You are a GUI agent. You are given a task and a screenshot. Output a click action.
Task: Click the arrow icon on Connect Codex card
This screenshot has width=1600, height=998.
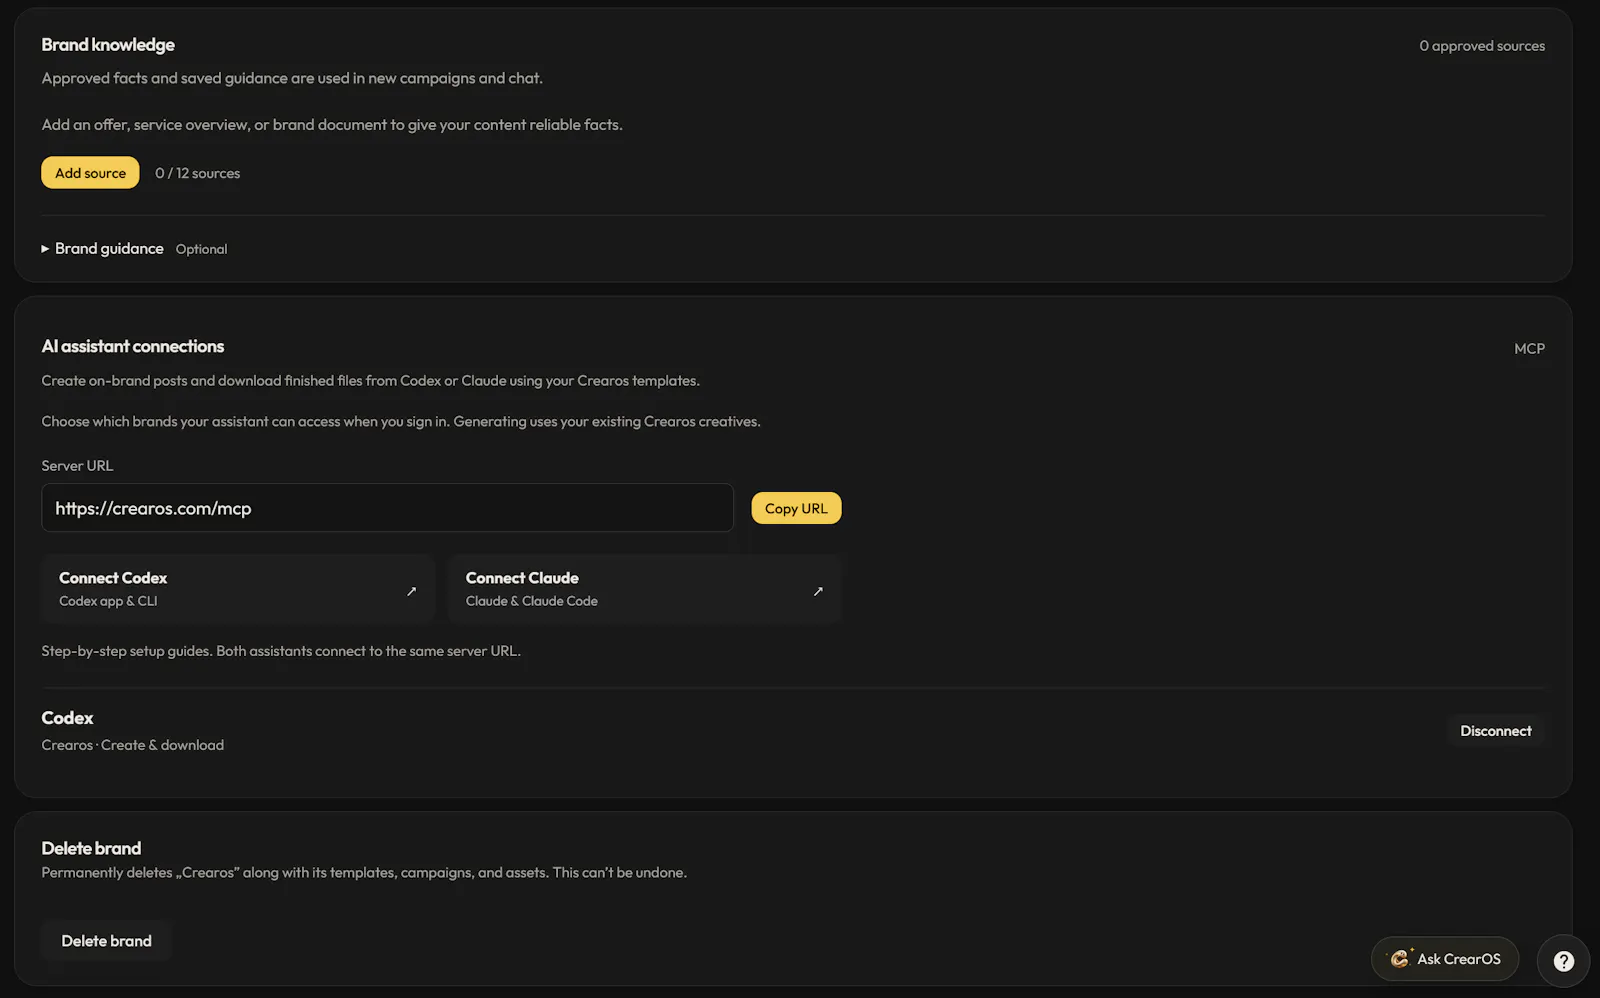coord(411,591)
